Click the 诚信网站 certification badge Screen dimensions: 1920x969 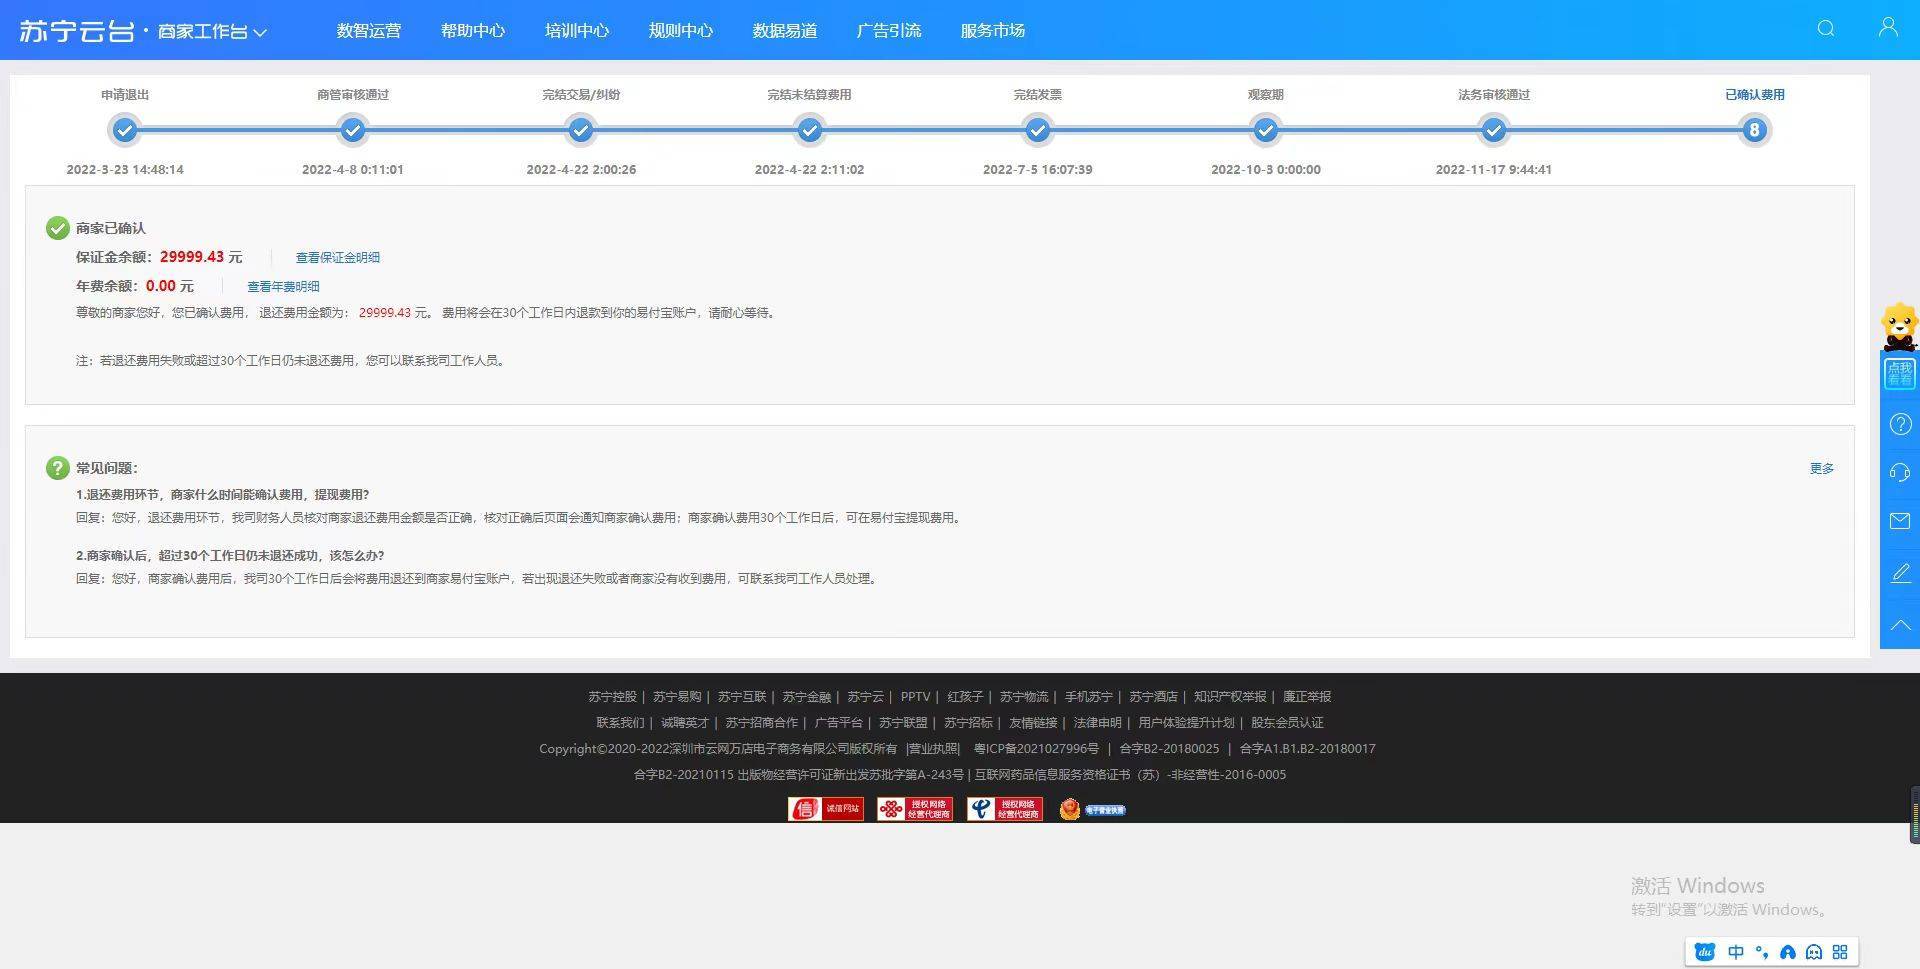826,809
